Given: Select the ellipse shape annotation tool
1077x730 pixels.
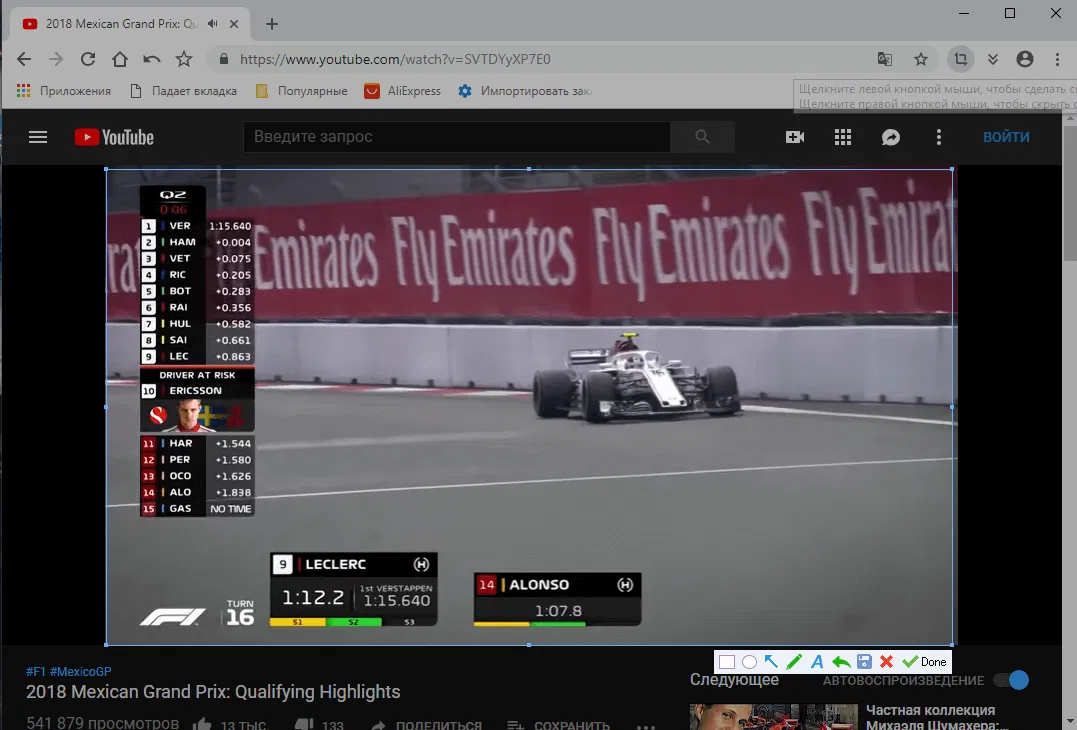Looking at the screenshot, I should pos(749,662).
